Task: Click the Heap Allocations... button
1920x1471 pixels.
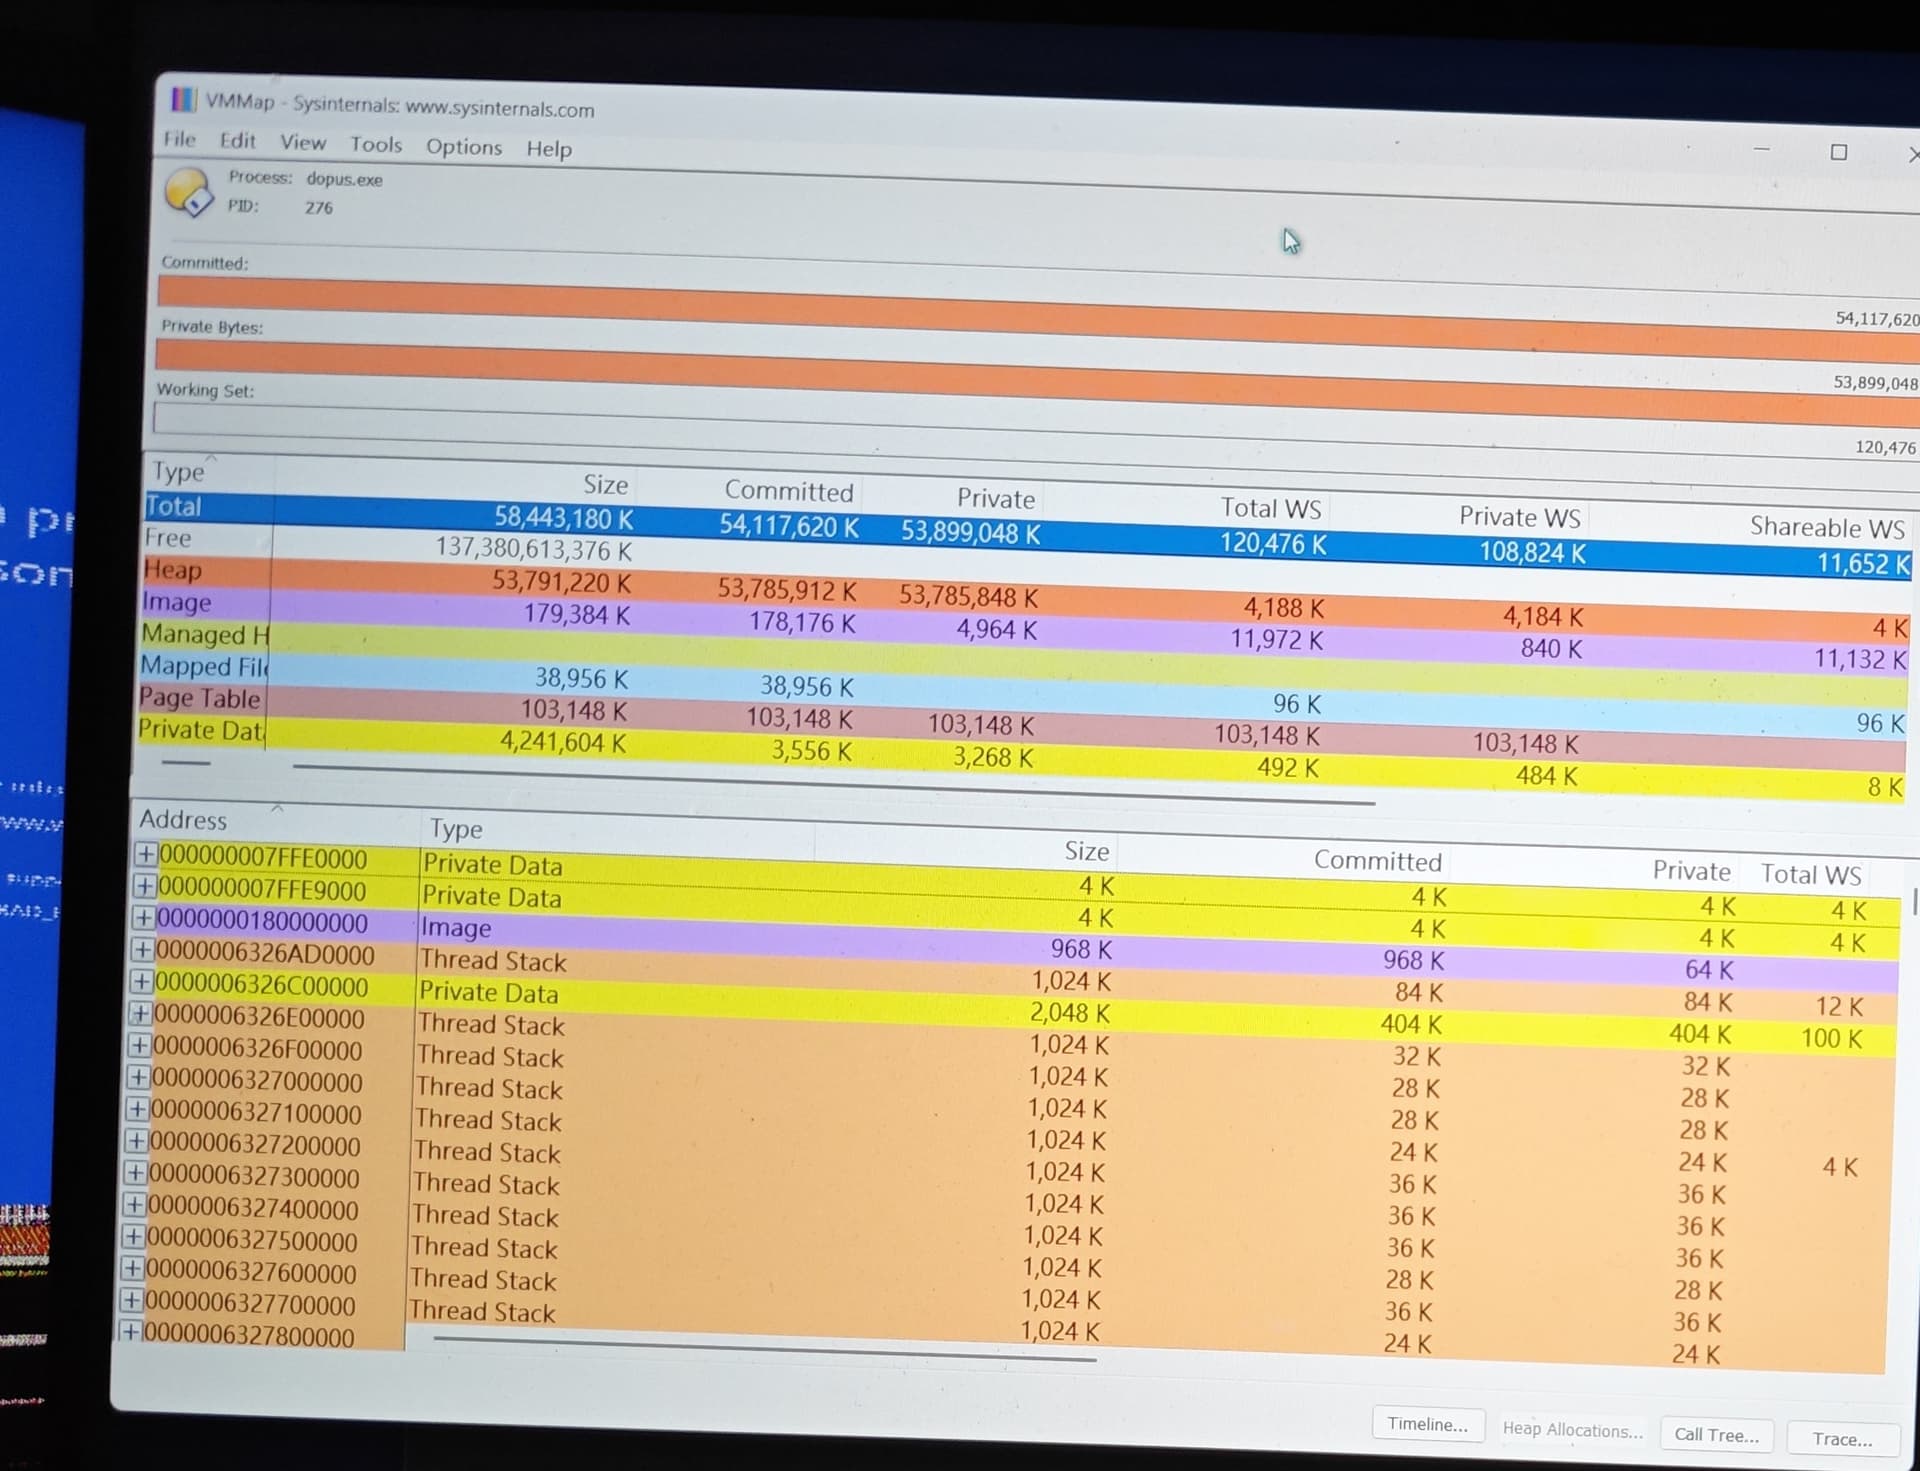Action: tap(1572, 1429)
